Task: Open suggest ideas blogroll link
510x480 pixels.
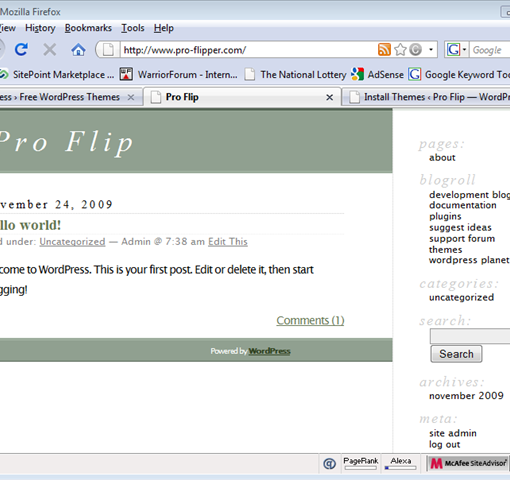Action: [460, 227]
